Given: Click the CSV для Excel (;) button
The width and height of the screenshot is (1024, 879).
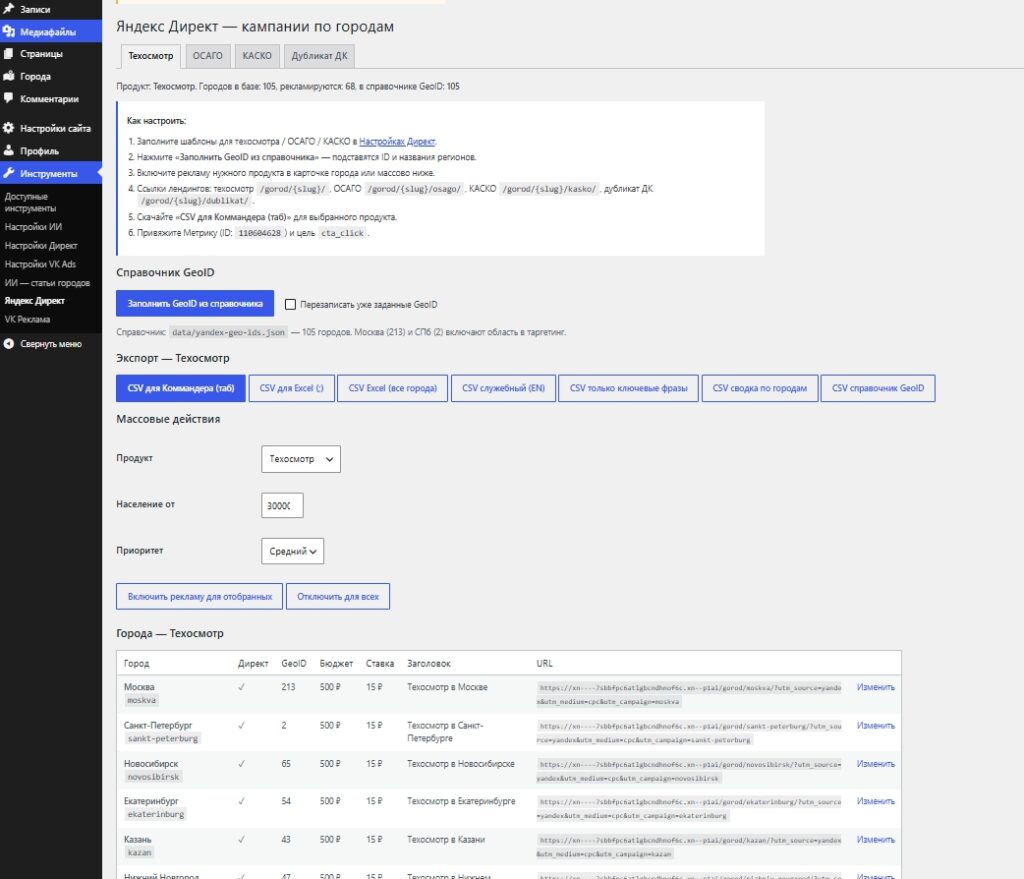Looking at the screenshot, I should (292, 388).
